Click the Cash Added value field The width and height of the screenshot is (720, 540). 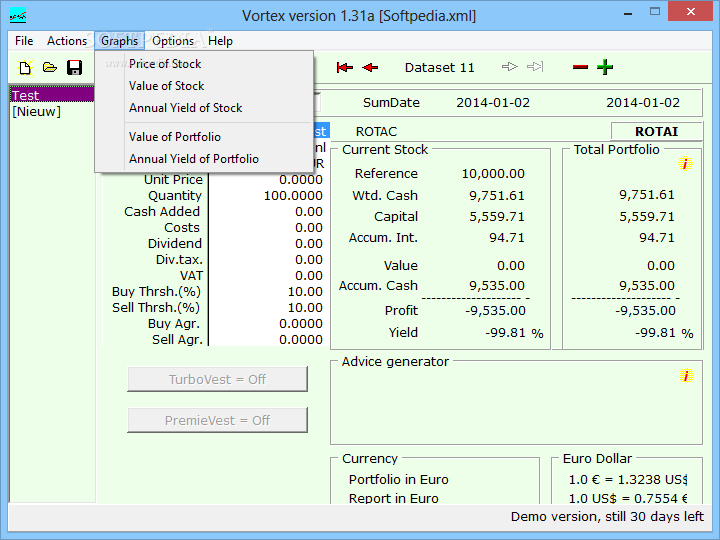click(x=267, y=212)
